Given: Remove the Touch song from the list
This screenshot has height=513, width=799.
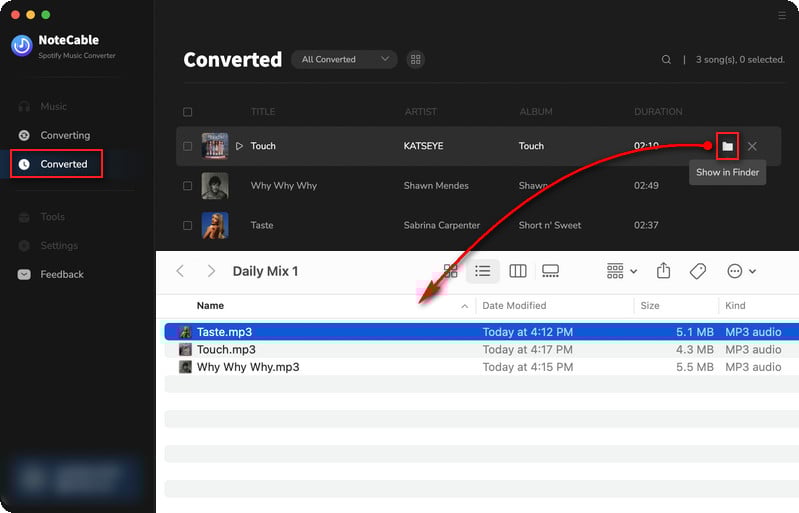Looking at the screenshot, I should pos(752,146).
